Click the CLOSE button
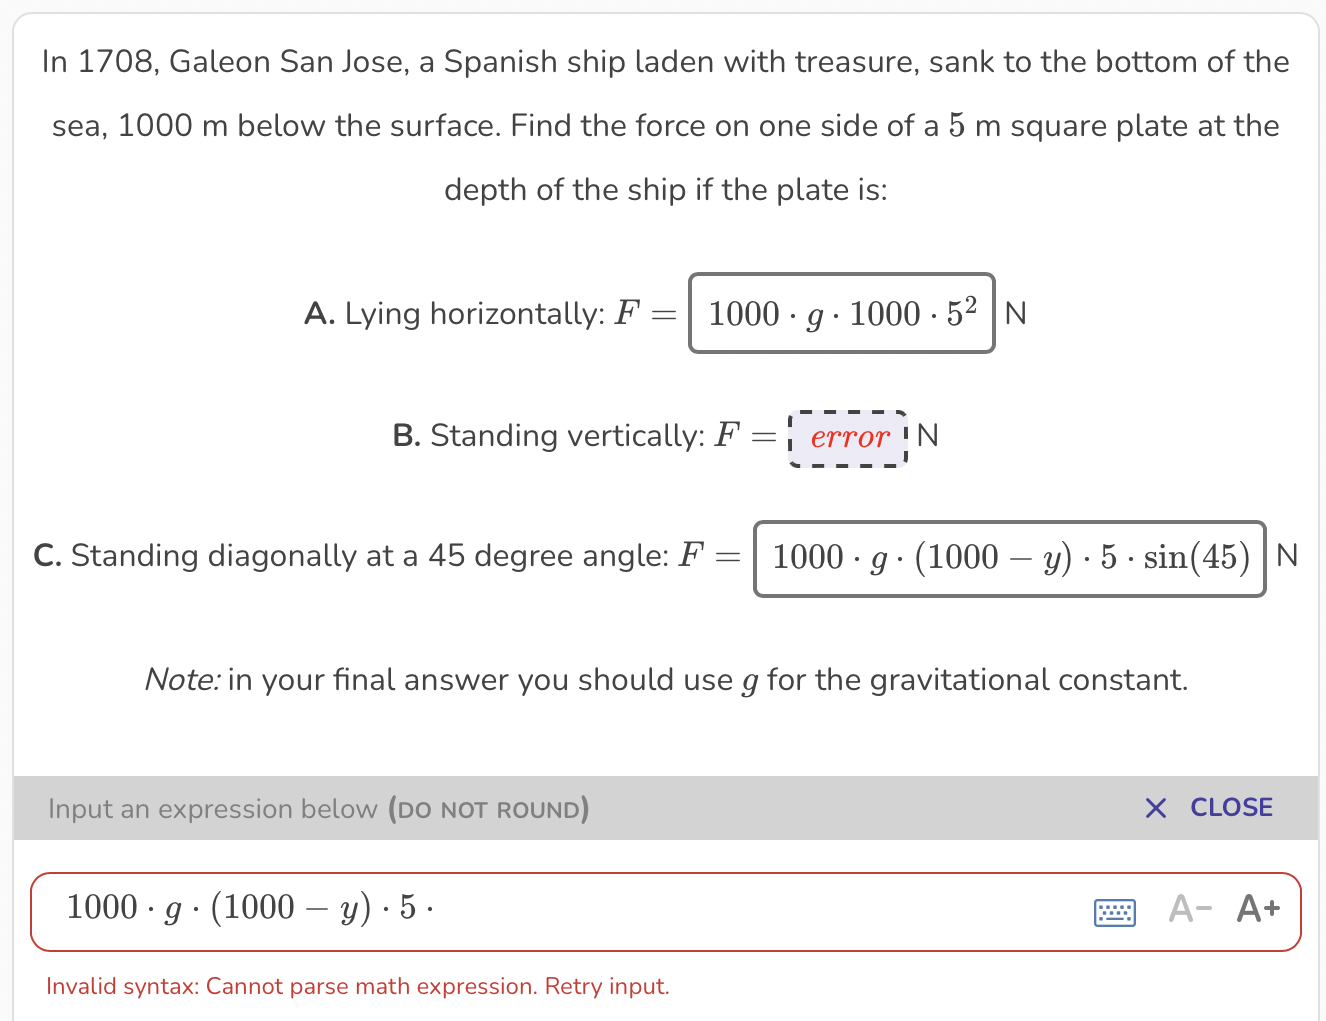The width and height of the screenshot is (1326, 1021). pos(1231,807)
